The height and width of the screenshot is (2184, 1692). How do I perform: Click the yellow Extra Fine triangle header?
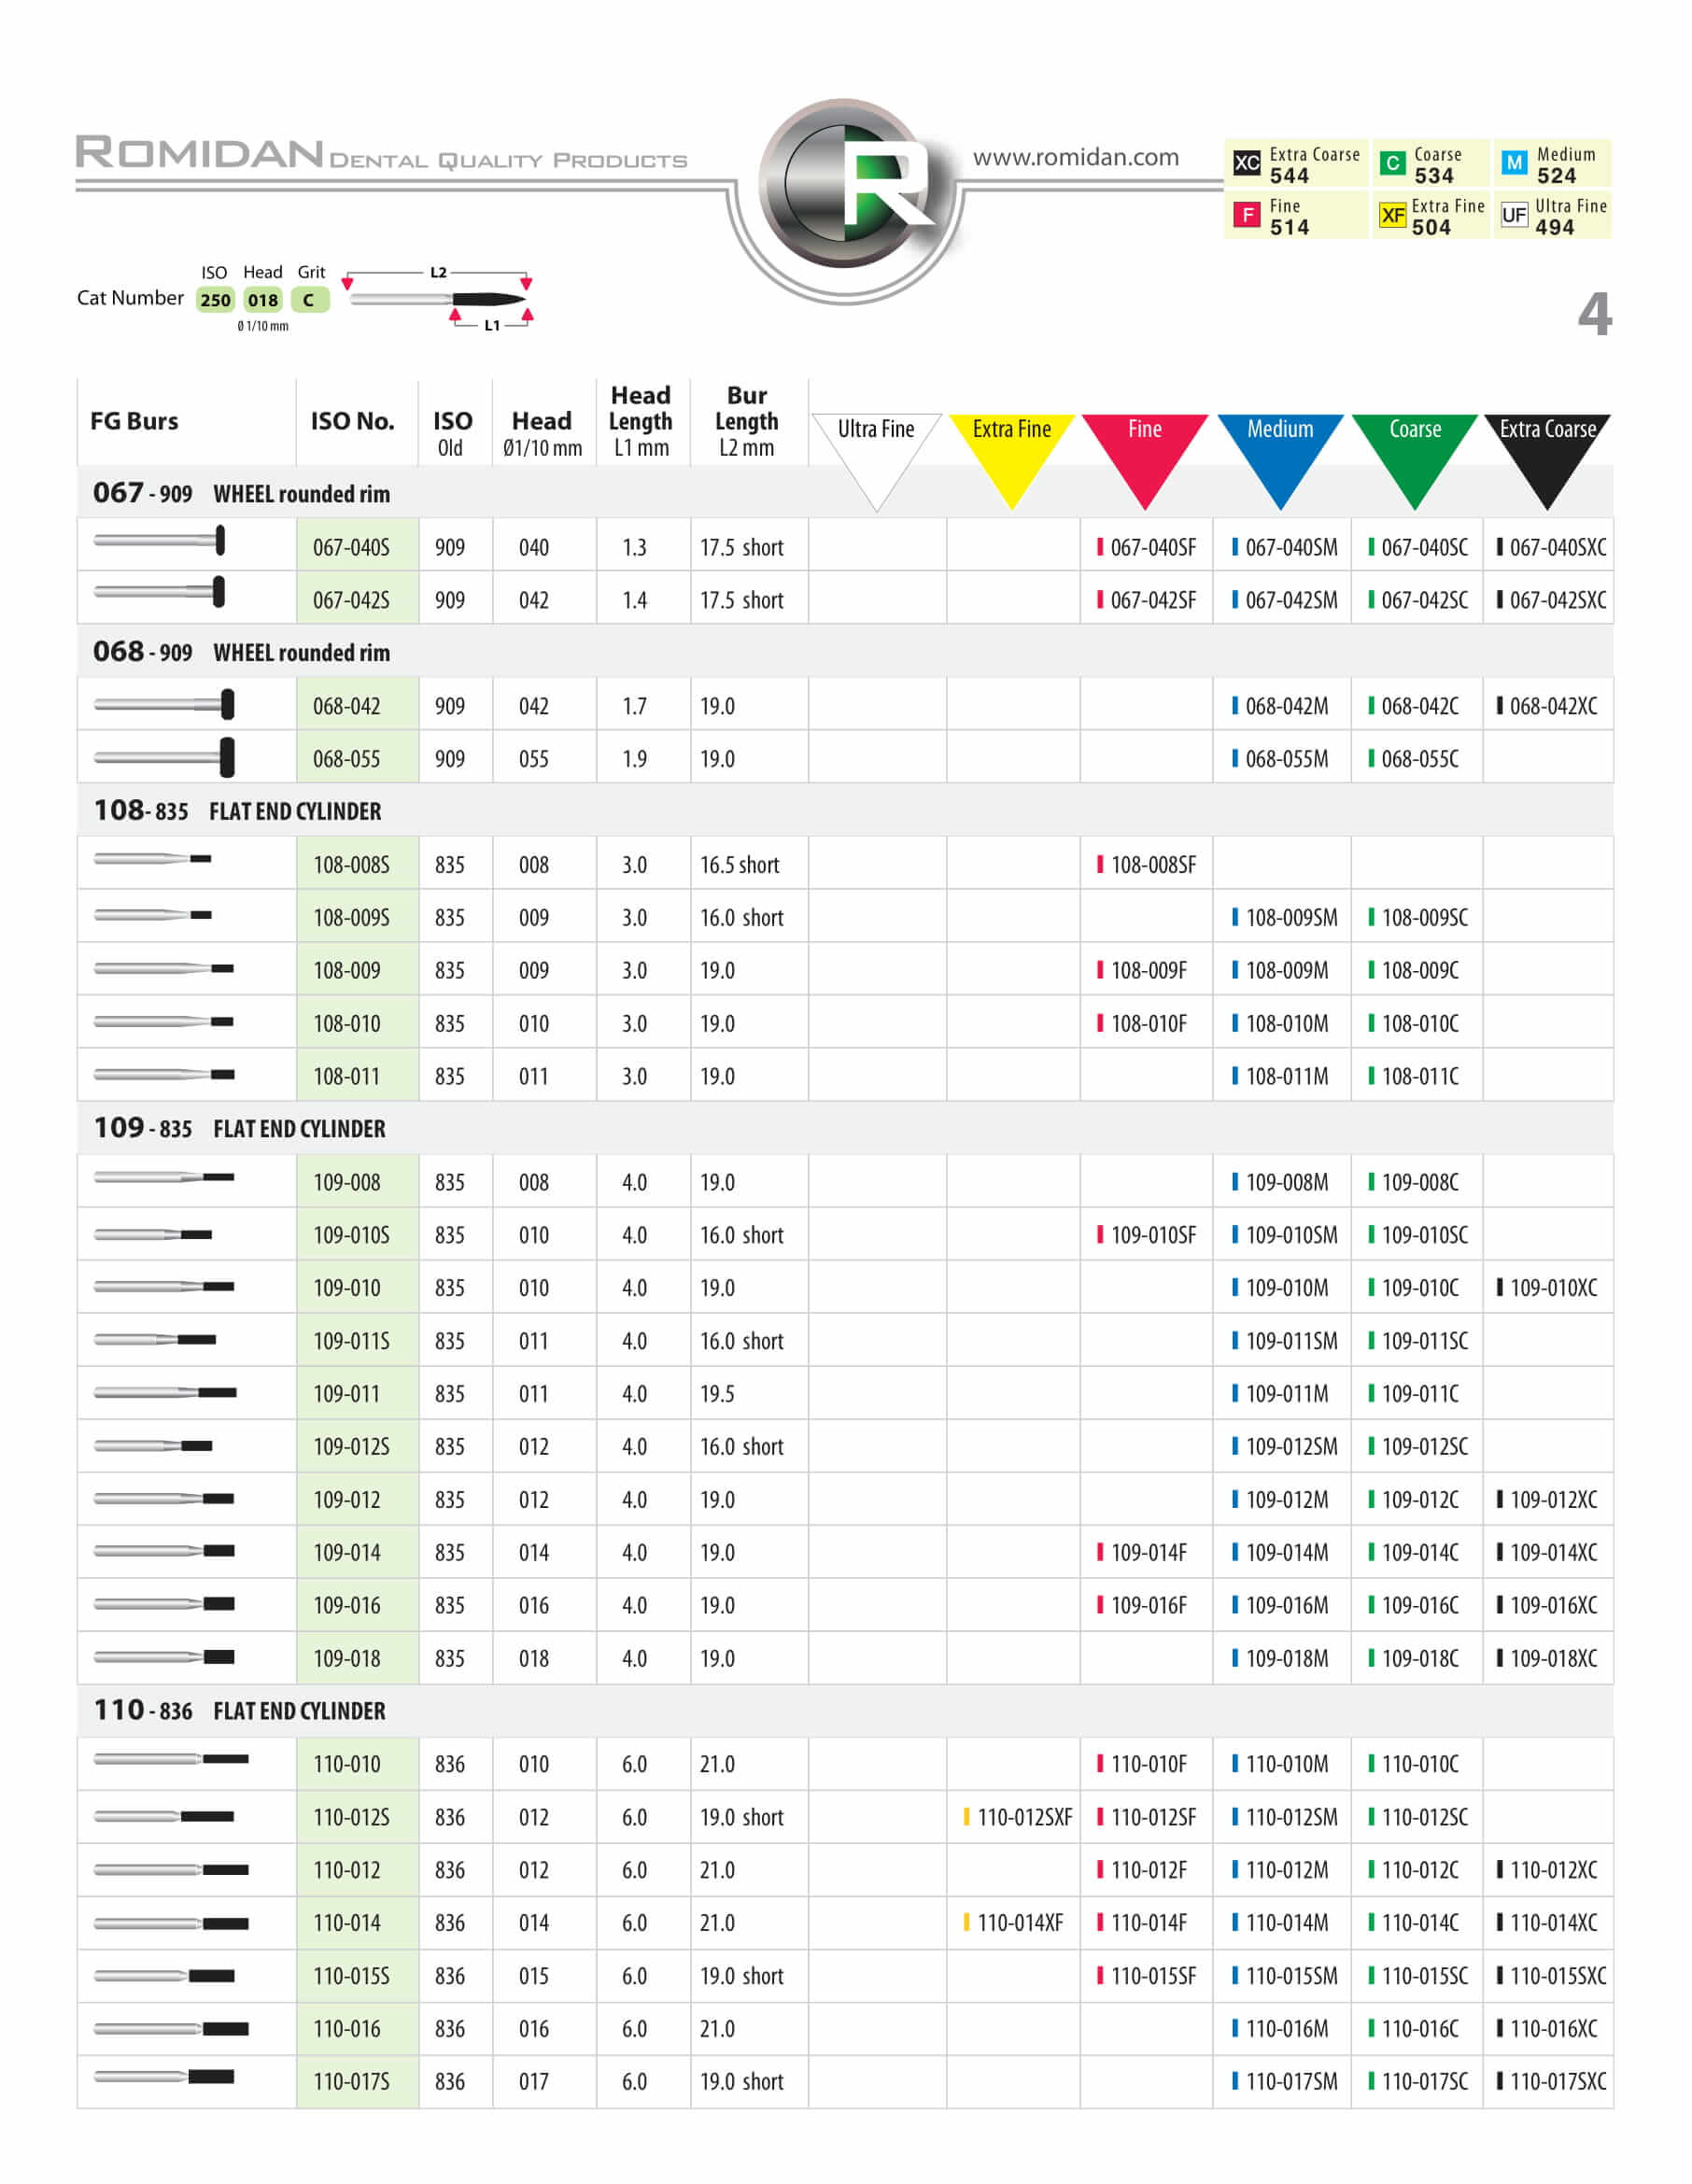pos(1011,461)
